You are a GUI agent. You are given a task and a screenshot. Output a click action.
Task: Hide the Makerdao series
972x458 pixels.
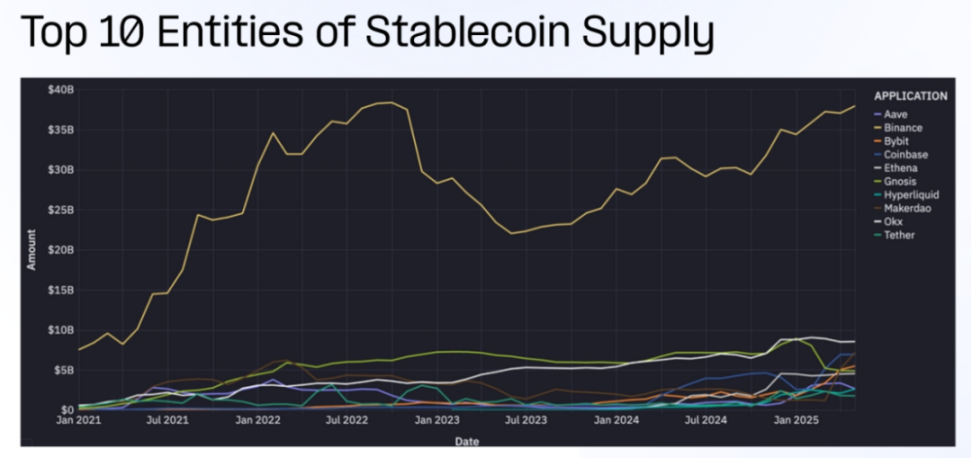click(x=902, y=208)
